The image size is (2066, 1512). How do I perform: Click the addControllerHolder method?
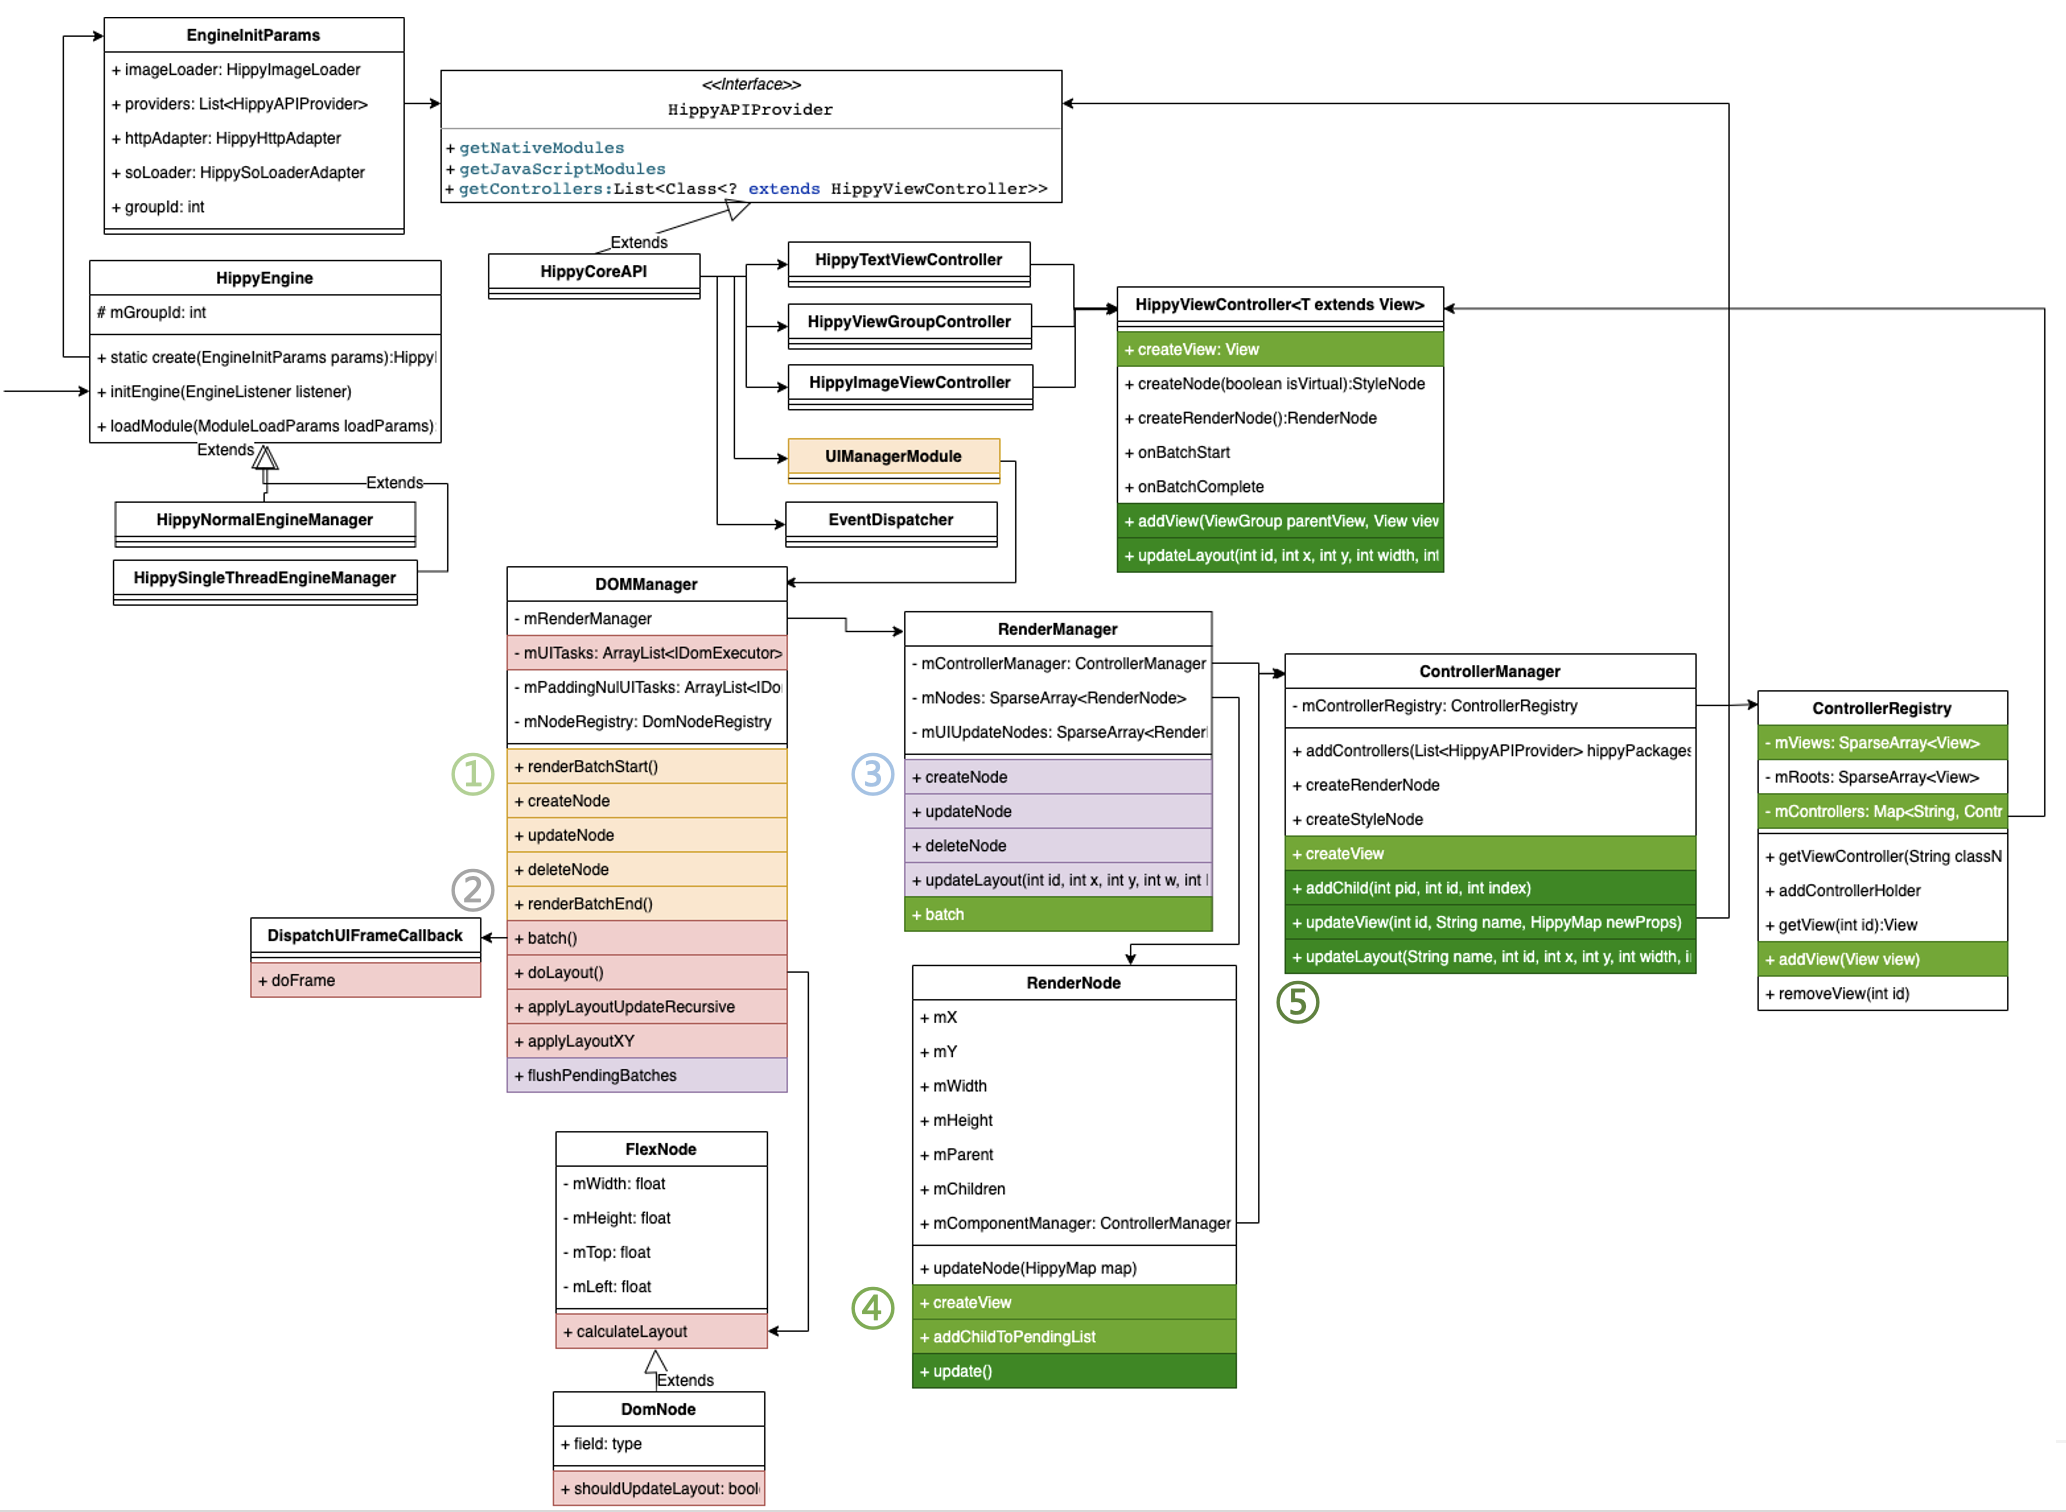point(1882,891)
